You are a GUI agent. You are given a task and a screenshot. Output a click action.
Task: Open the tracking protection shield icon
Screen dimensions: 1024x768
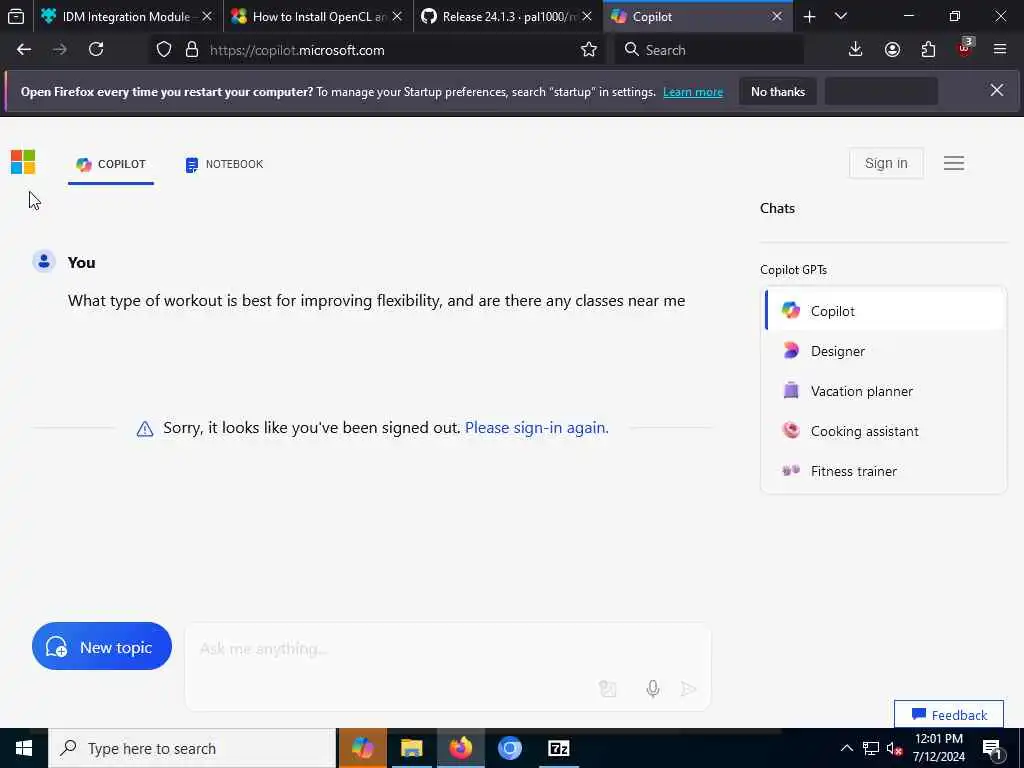164,50
